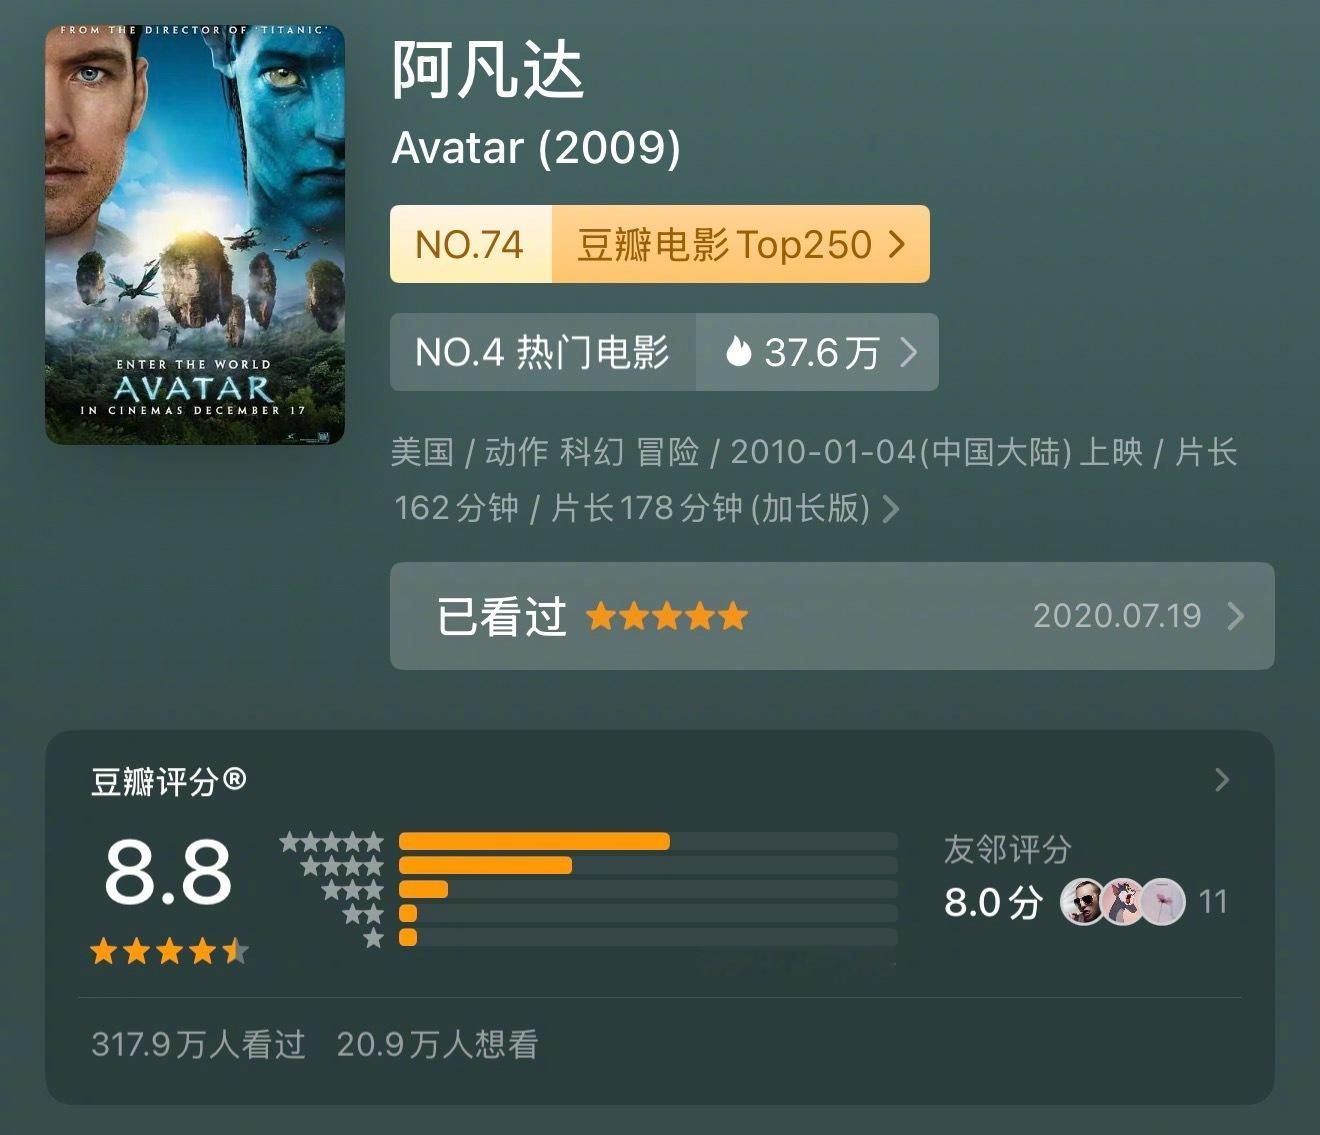Tap the 豆瓣评分 section title

click(168, 781)
